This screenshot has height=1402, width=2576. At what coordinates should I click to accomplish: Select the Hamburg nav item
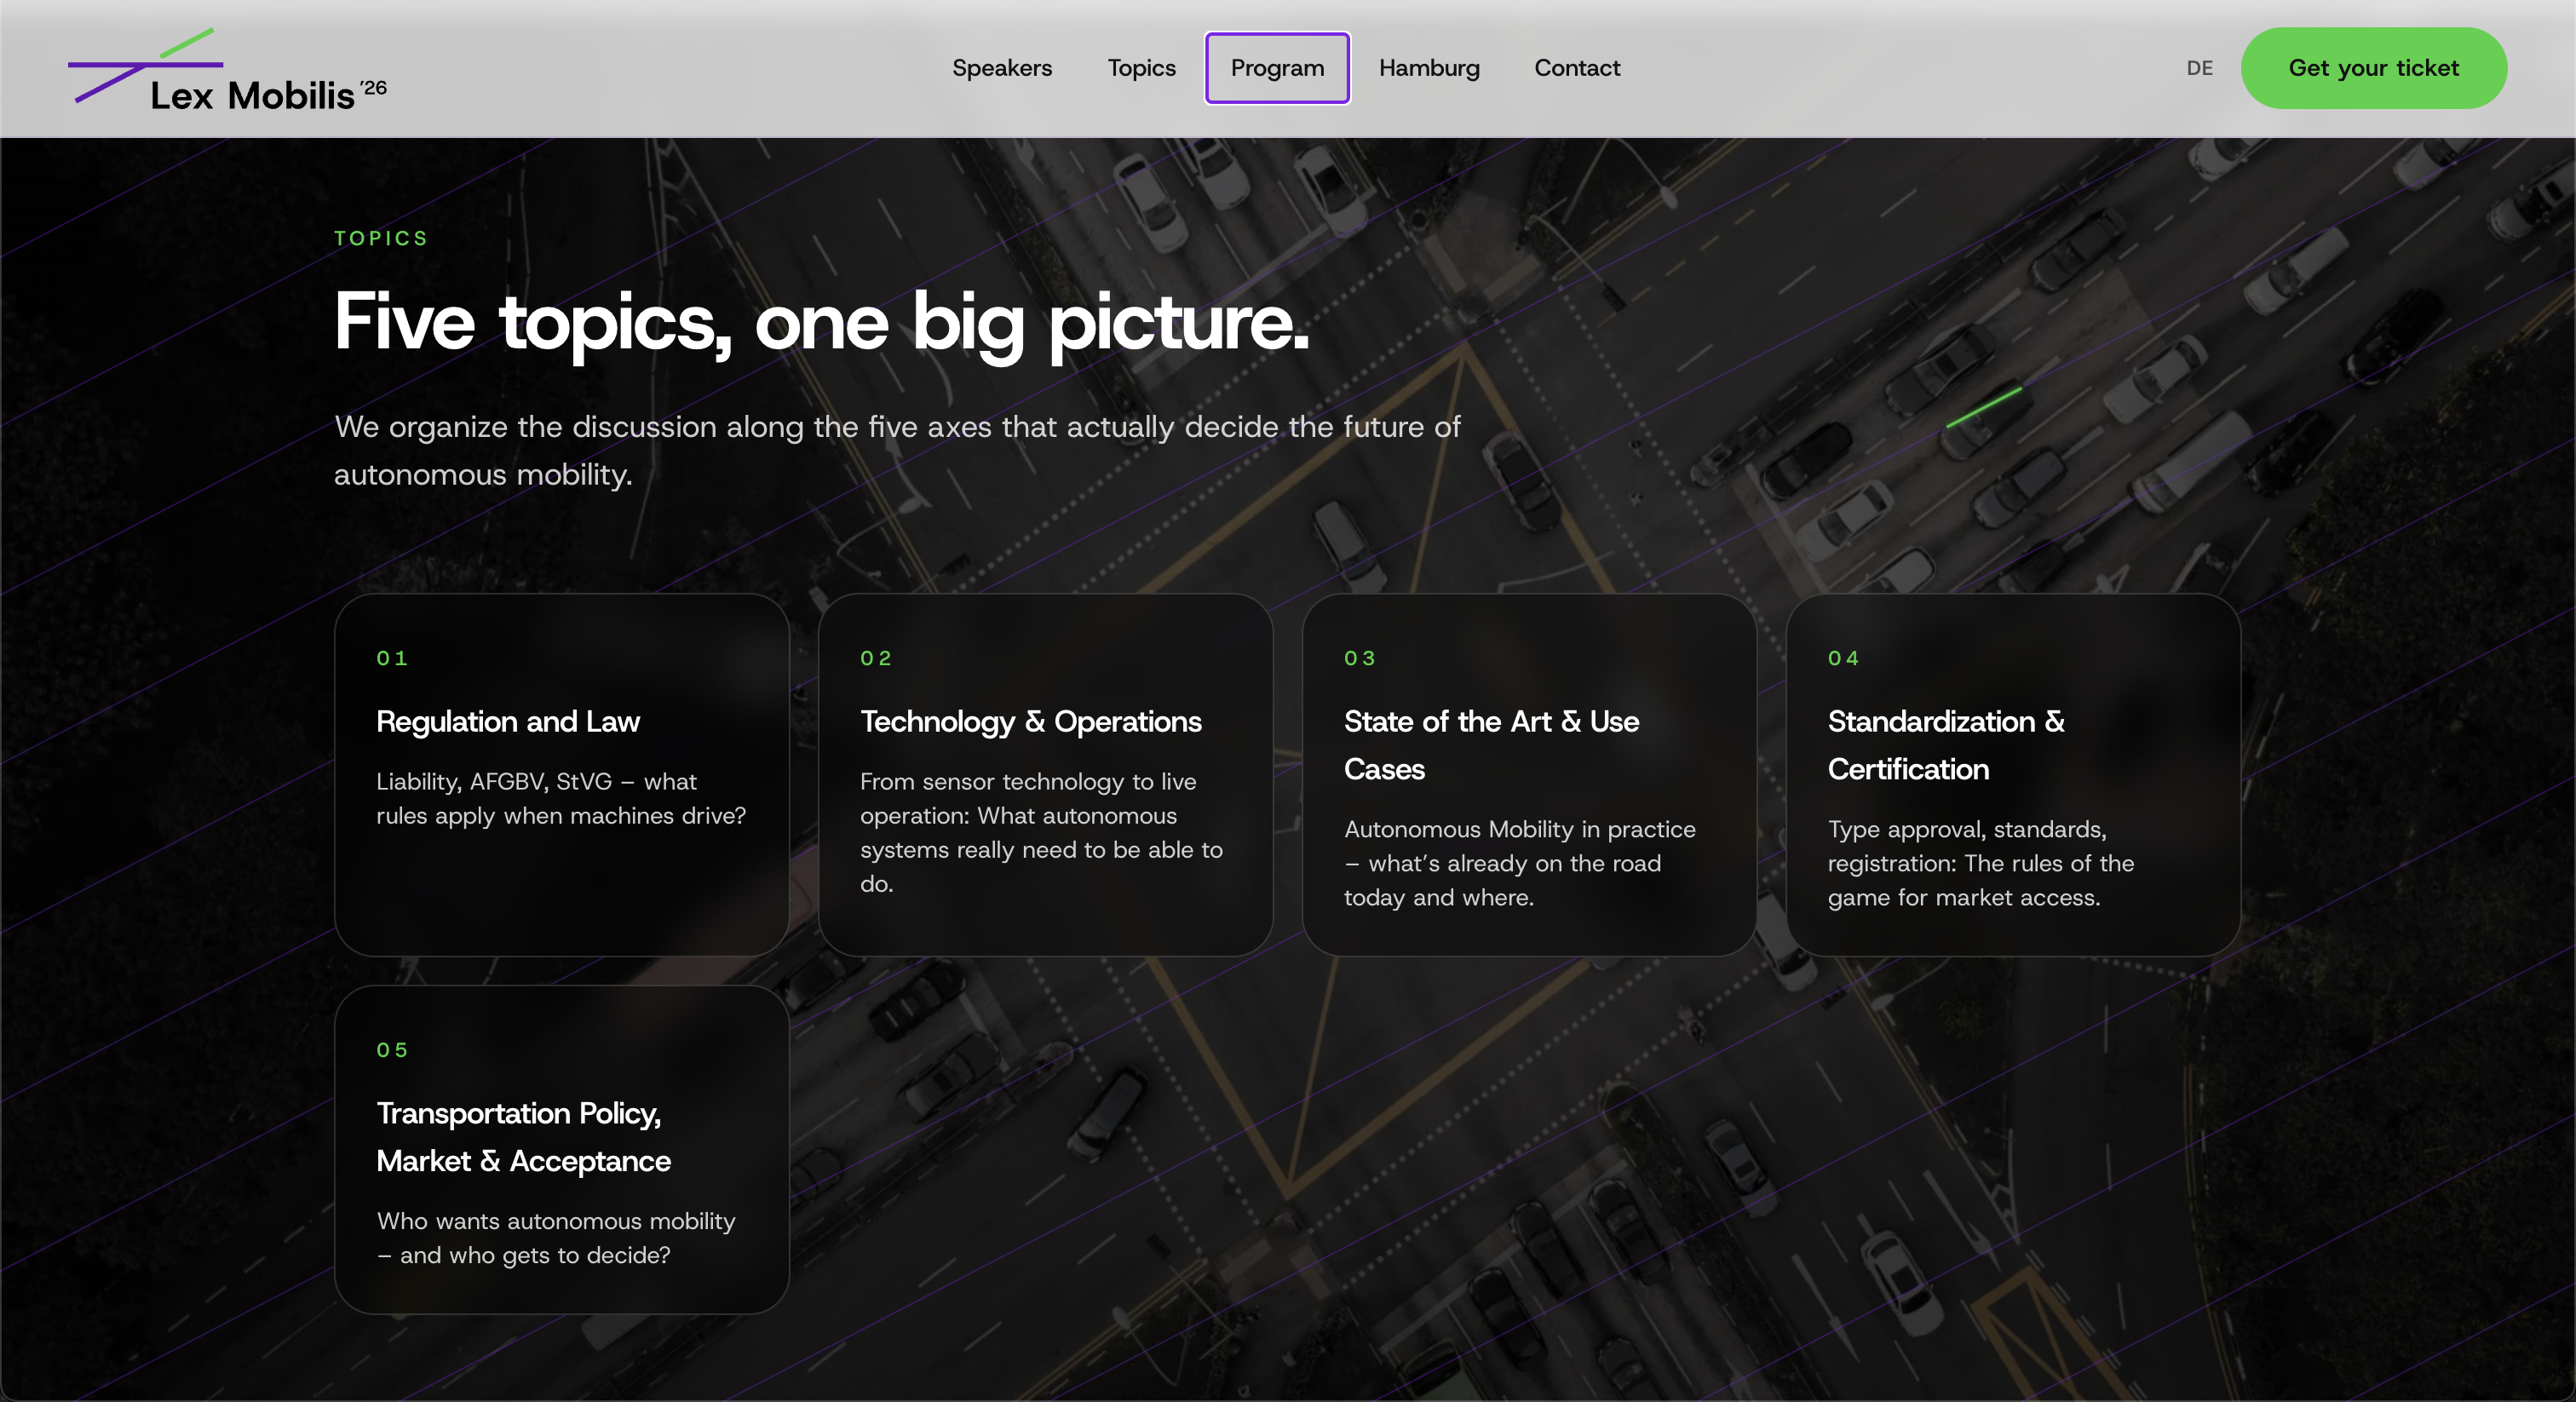click(x=1429, y=68)
